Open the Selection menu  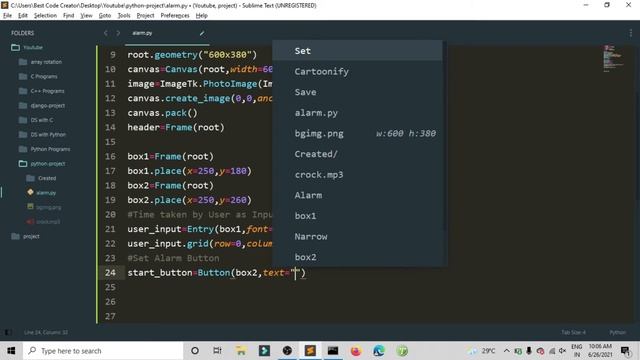pos(45,16)
